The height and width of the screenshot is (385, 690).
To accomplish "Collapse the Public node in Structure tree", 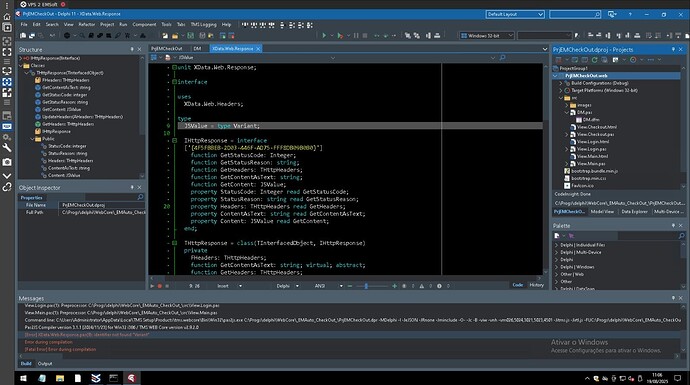I will point(33,139).
